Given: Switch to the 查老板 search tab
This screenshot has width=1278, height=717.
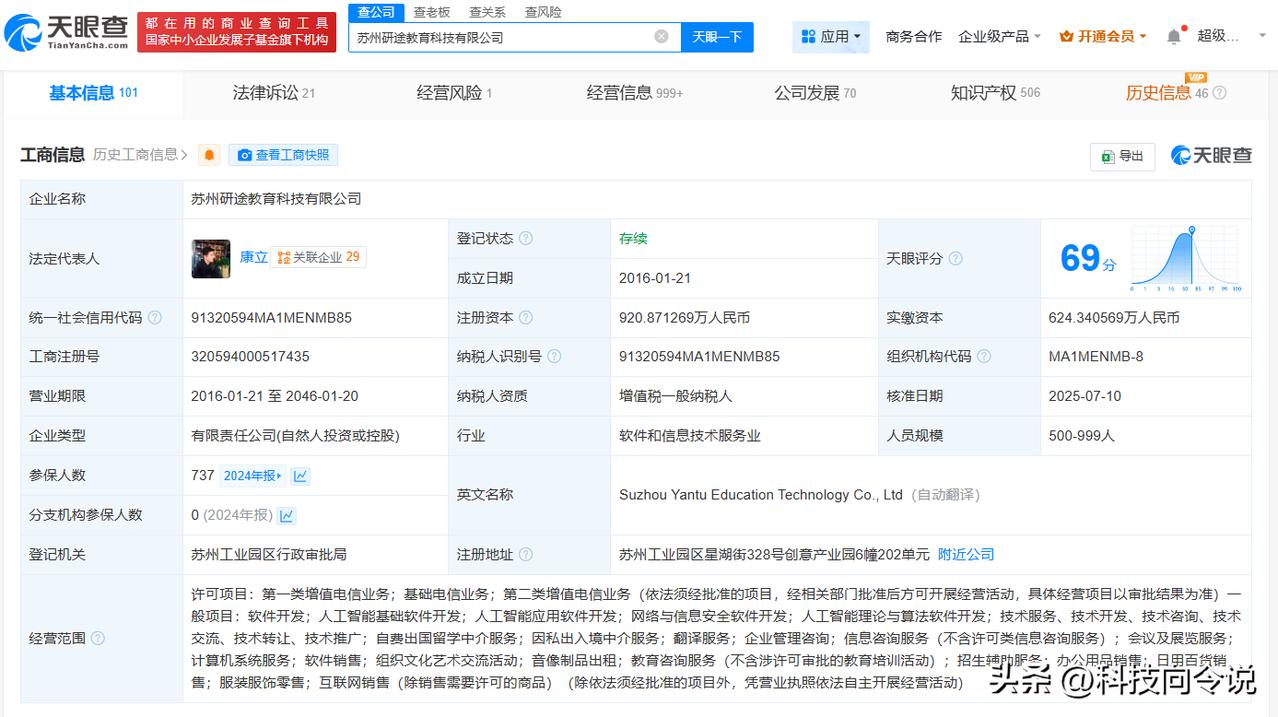Looking at the screenshot, I should tap(432, 12).
